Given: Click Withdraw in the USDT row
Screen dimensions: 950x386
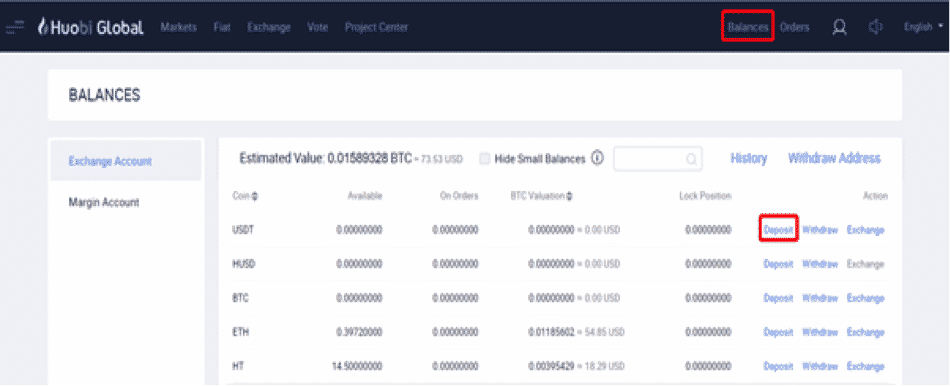Looking at the screenshot, I should pyautogui.click(x=820, y=230).
